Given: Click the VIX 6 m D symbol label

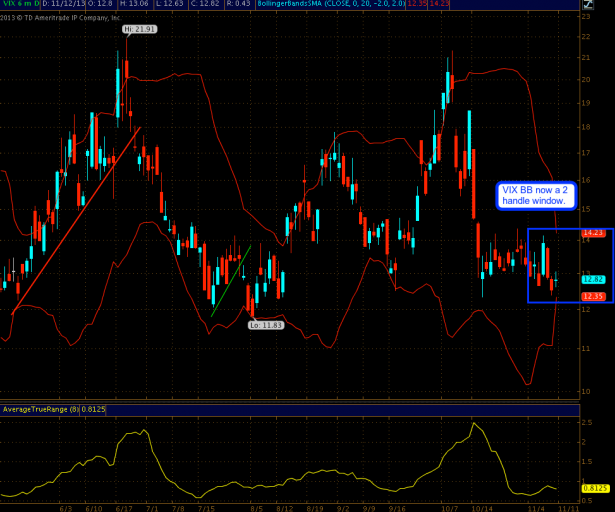Looking at the screenshot, I should (x=20, y=5).
